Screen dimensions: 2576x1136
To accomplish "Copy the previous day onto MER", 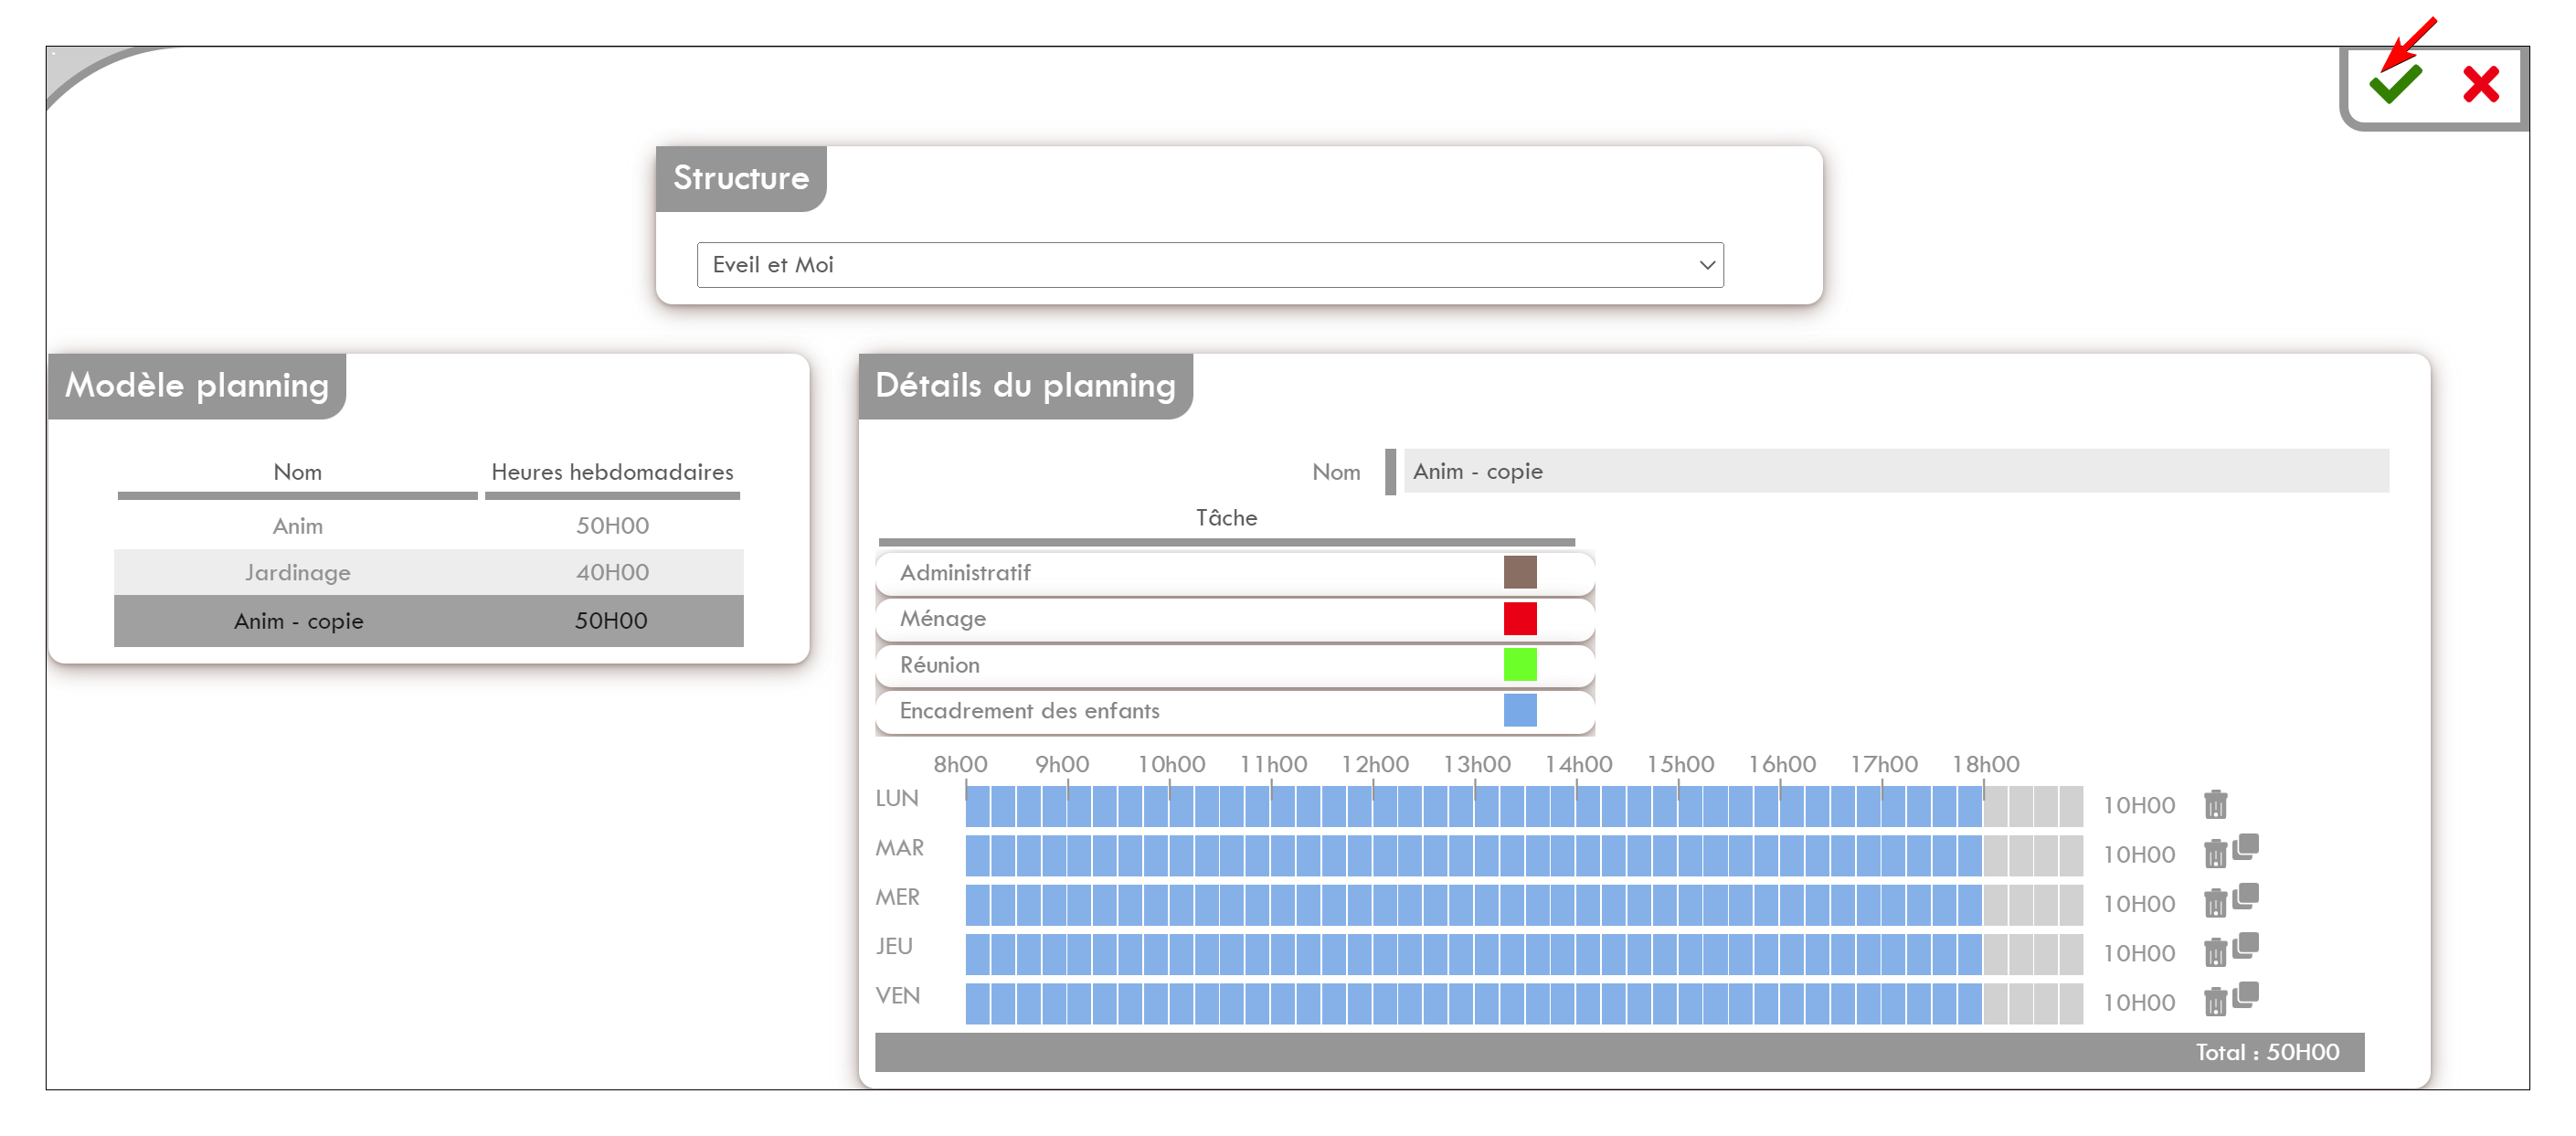I will point(2245,896).
